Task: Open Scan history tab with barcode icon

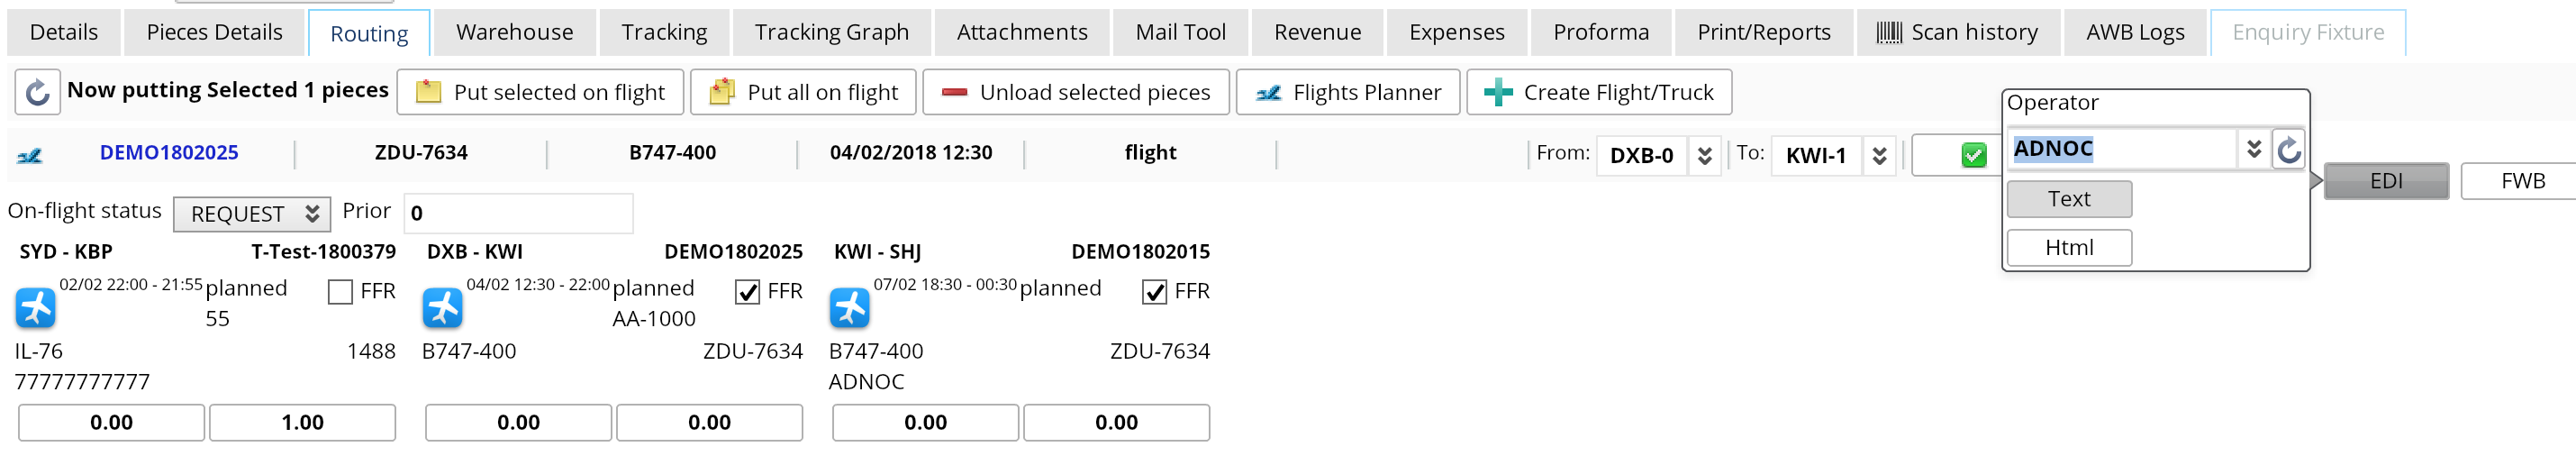Action: (1958, 32)
